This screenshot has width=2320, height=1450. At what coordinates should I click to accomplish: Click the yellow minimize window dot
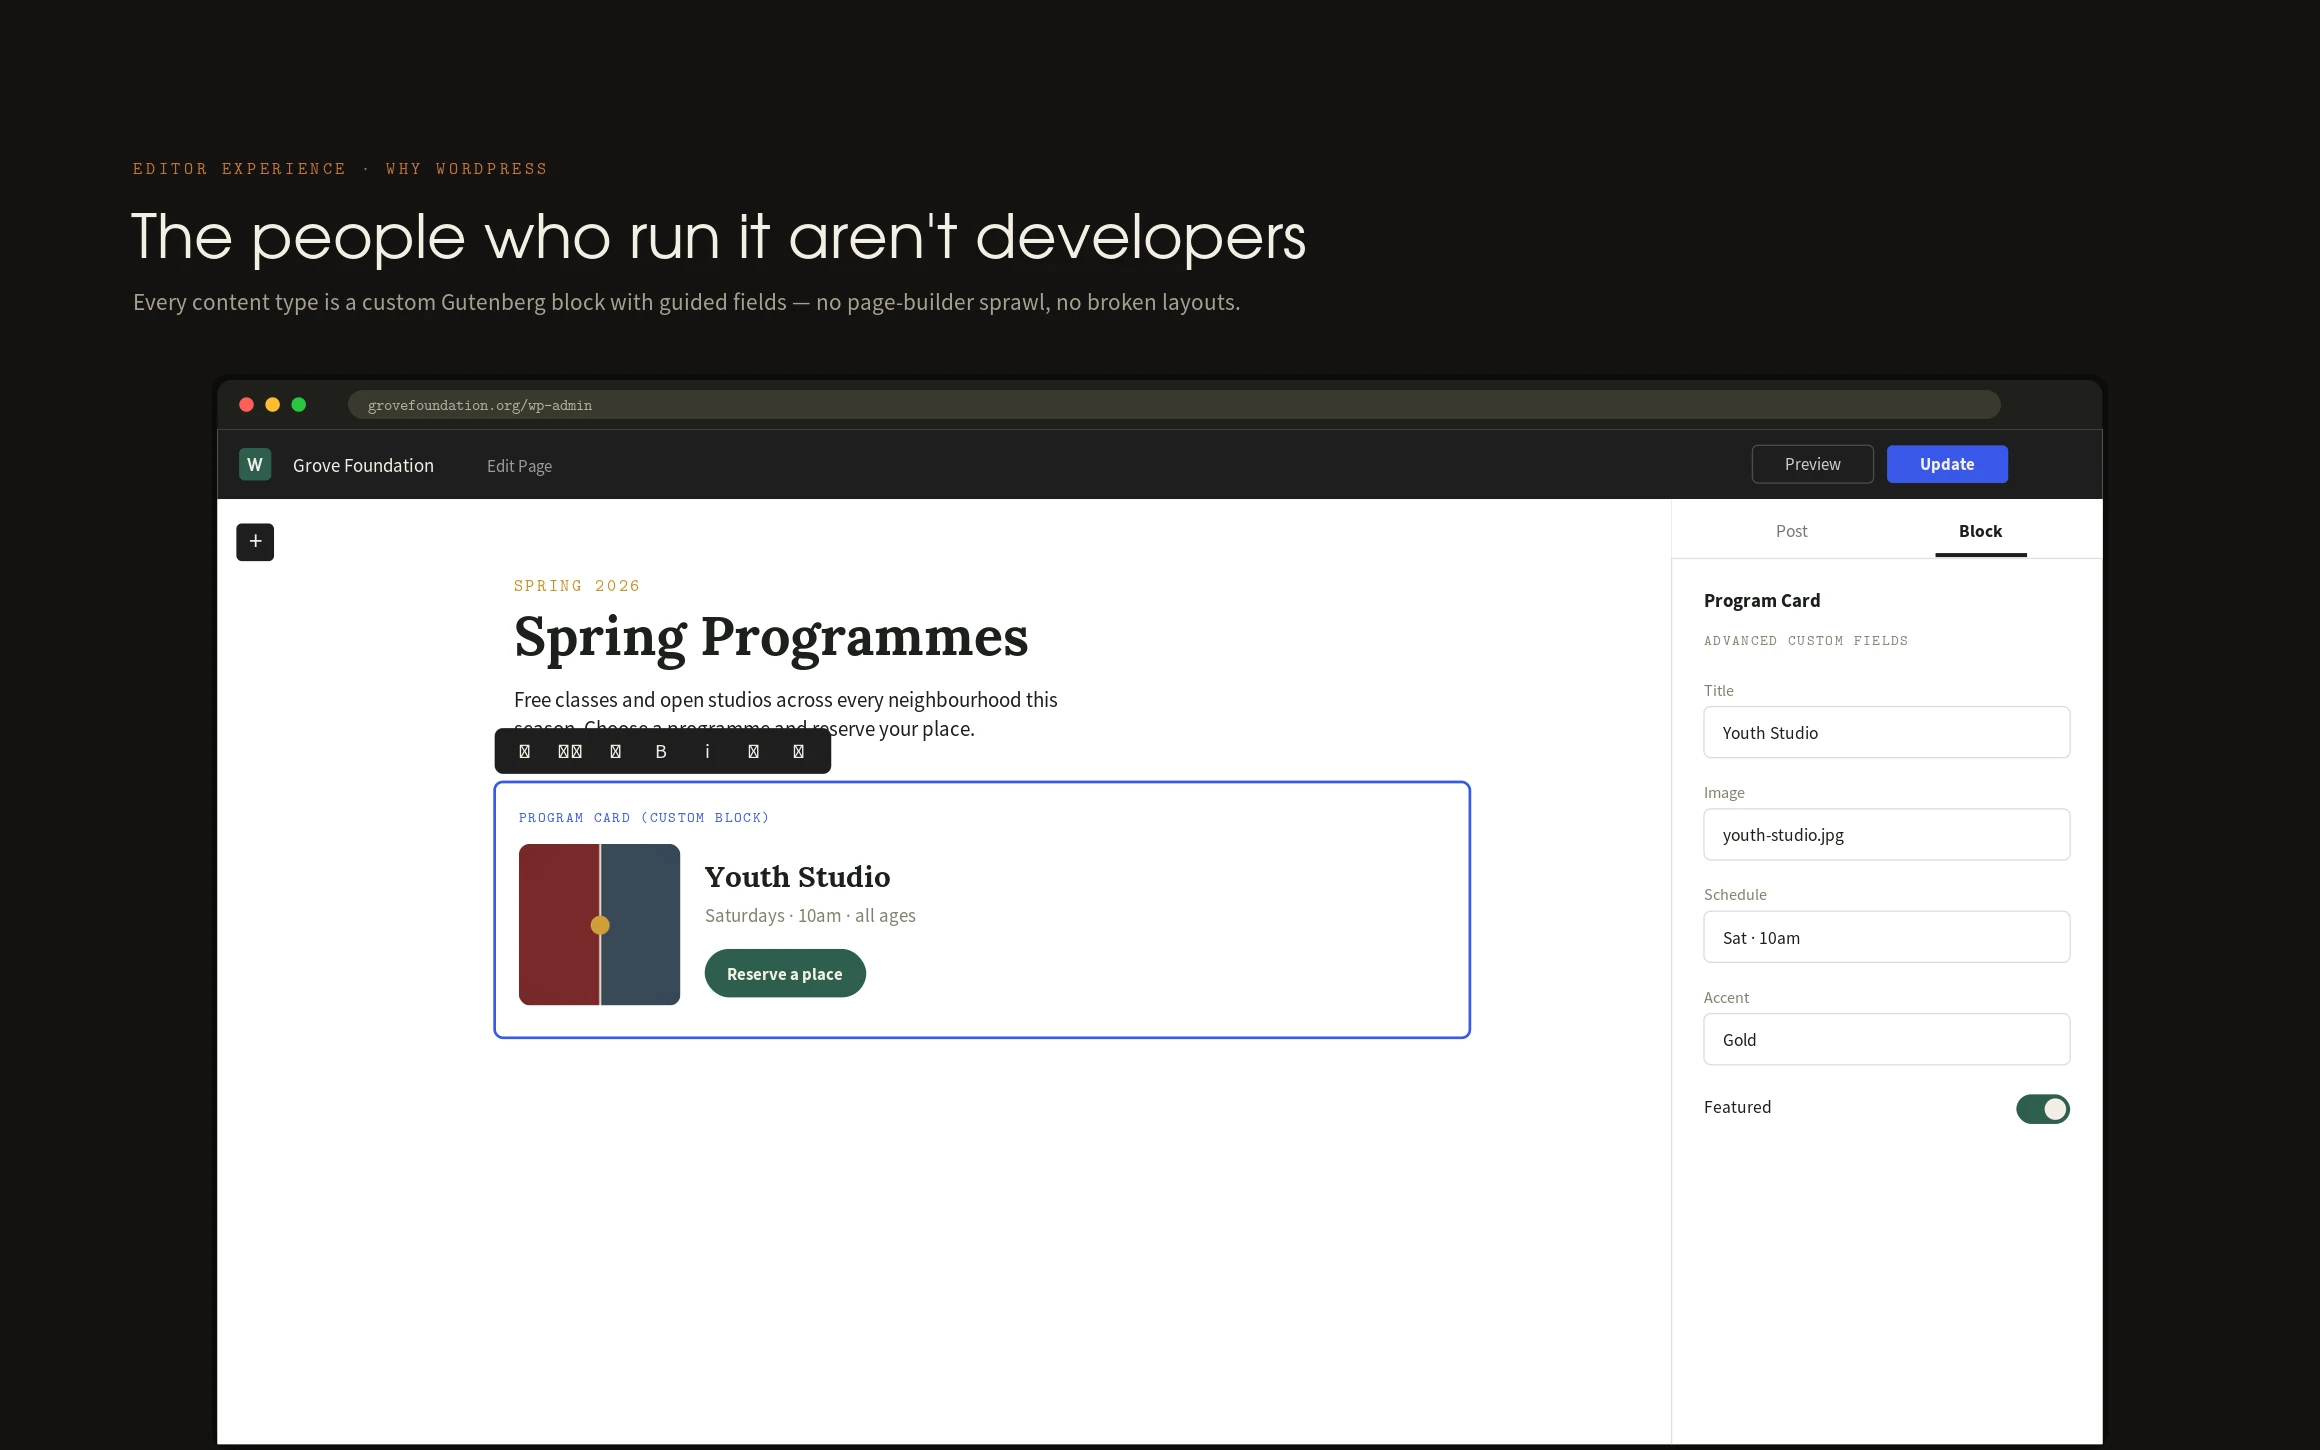[x=272, y=405]
